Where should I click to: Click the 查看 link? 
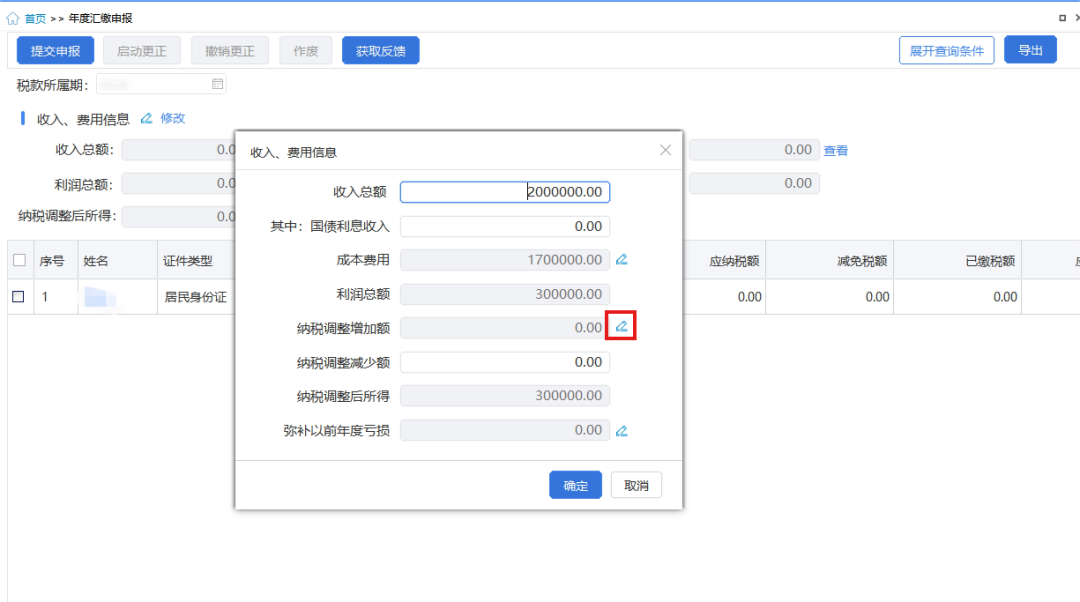[835, 151]
